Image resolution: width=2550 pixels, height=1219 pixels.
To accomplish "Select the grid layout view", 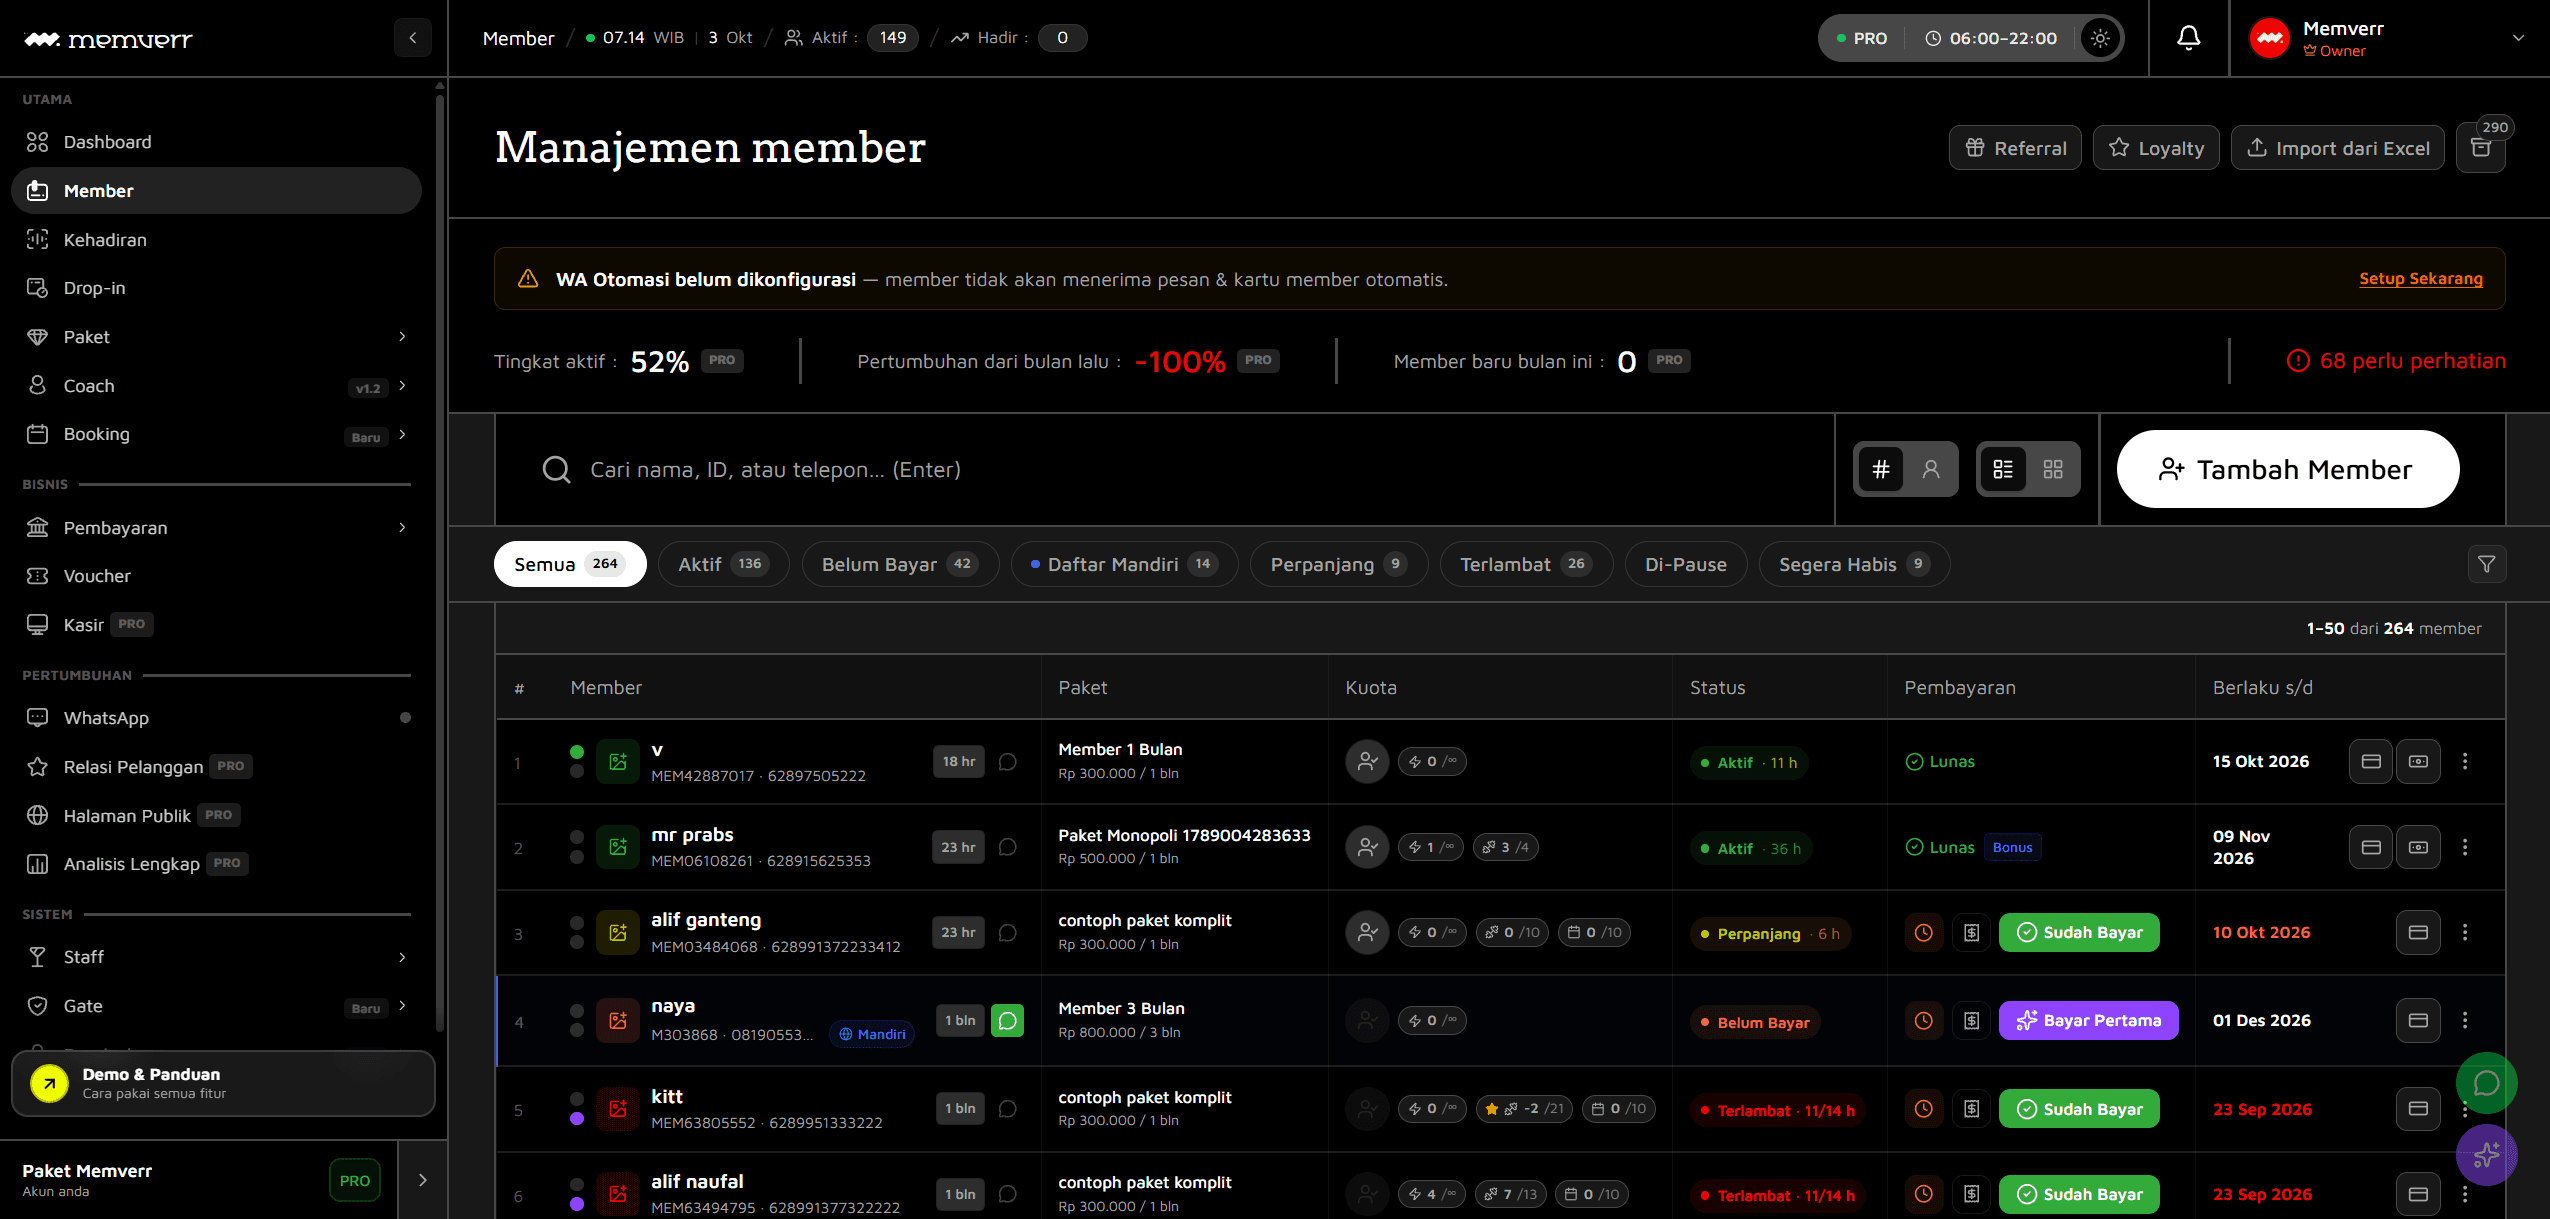I will click(2053, 469).
